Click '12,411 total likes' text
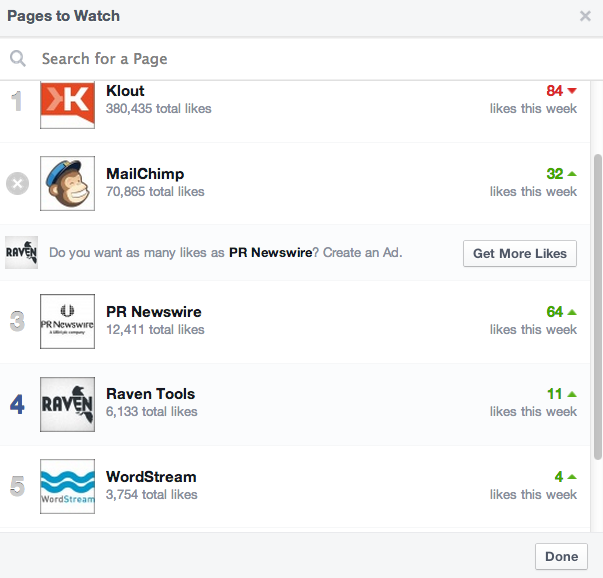The height and width of the screenshot is (578, 603). coord(155,330)
